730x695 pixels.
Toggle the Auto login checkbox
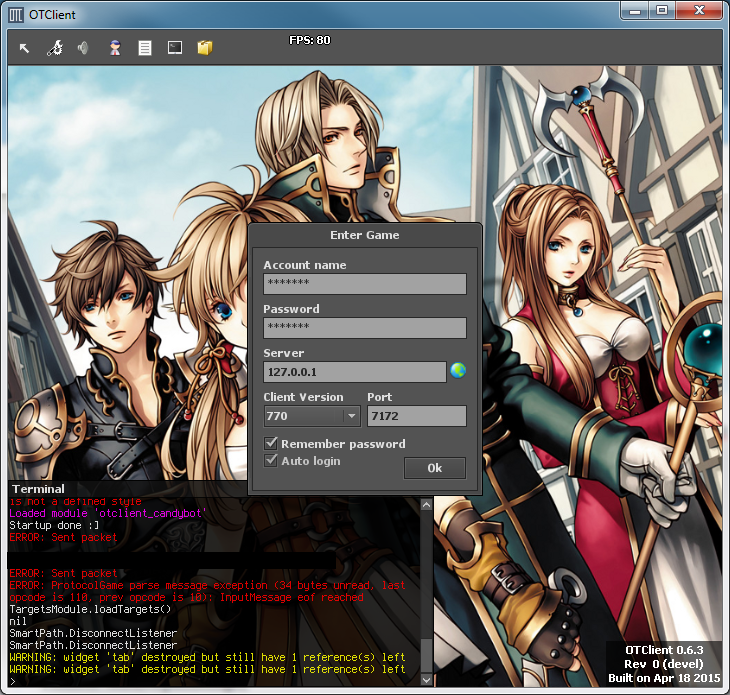271,460
